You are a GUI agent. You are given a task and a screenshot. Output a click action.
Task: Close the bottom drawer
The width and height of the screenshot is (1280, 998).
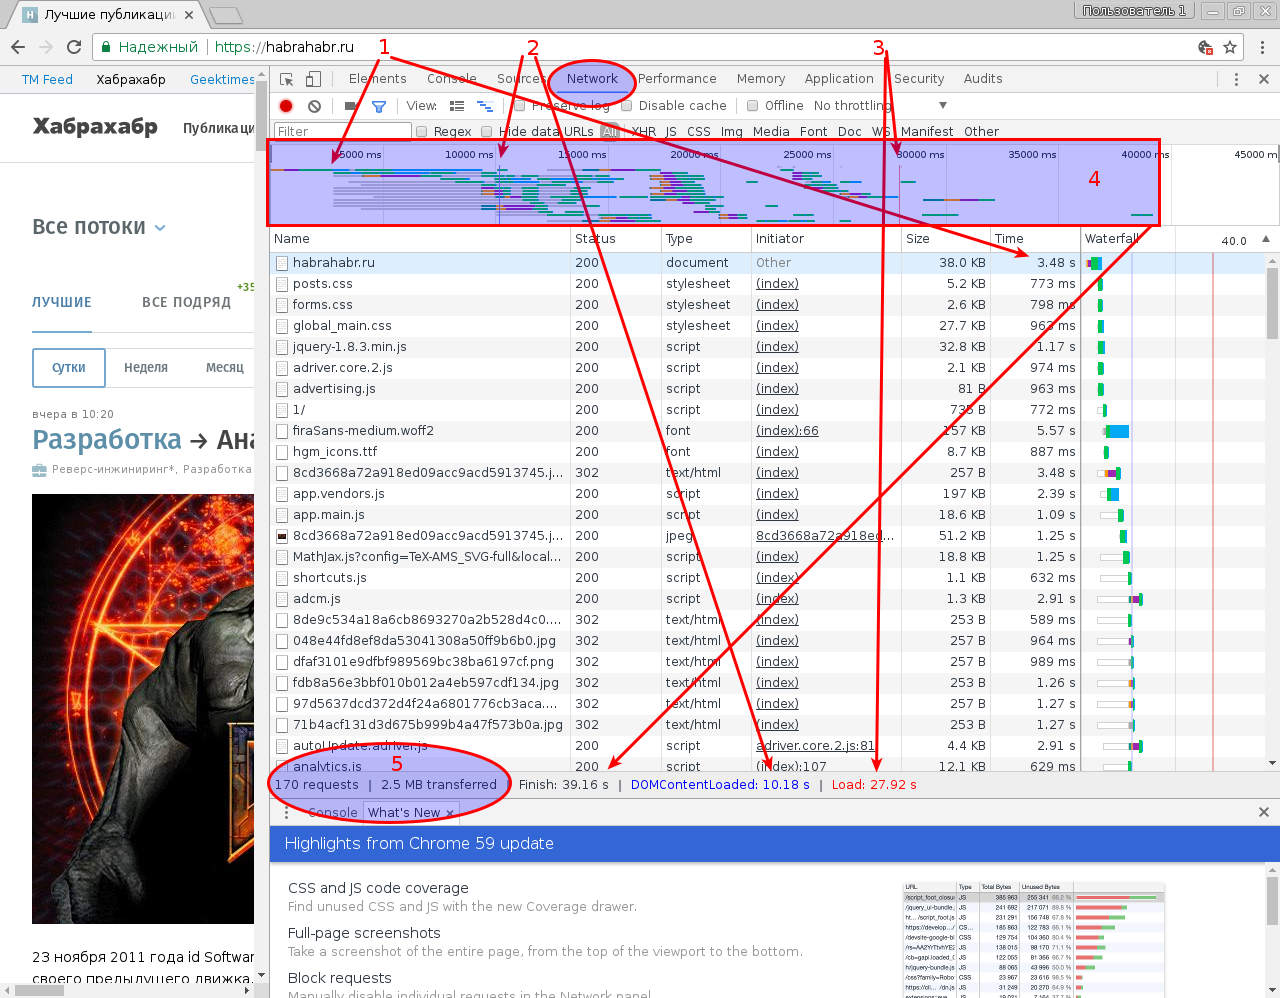coord(1264,812)
